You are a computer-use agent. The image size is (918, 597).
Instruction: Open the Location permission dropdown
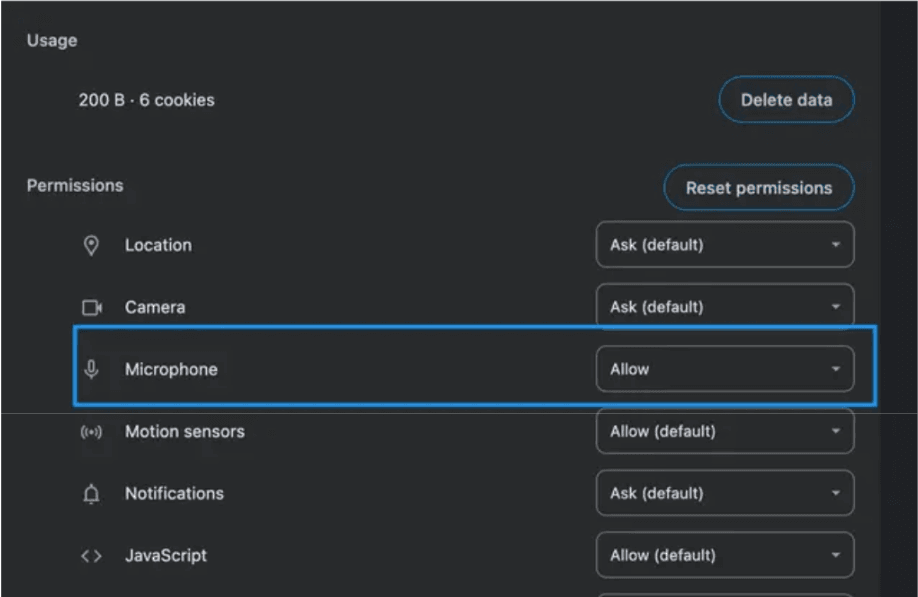coord(724,245)
